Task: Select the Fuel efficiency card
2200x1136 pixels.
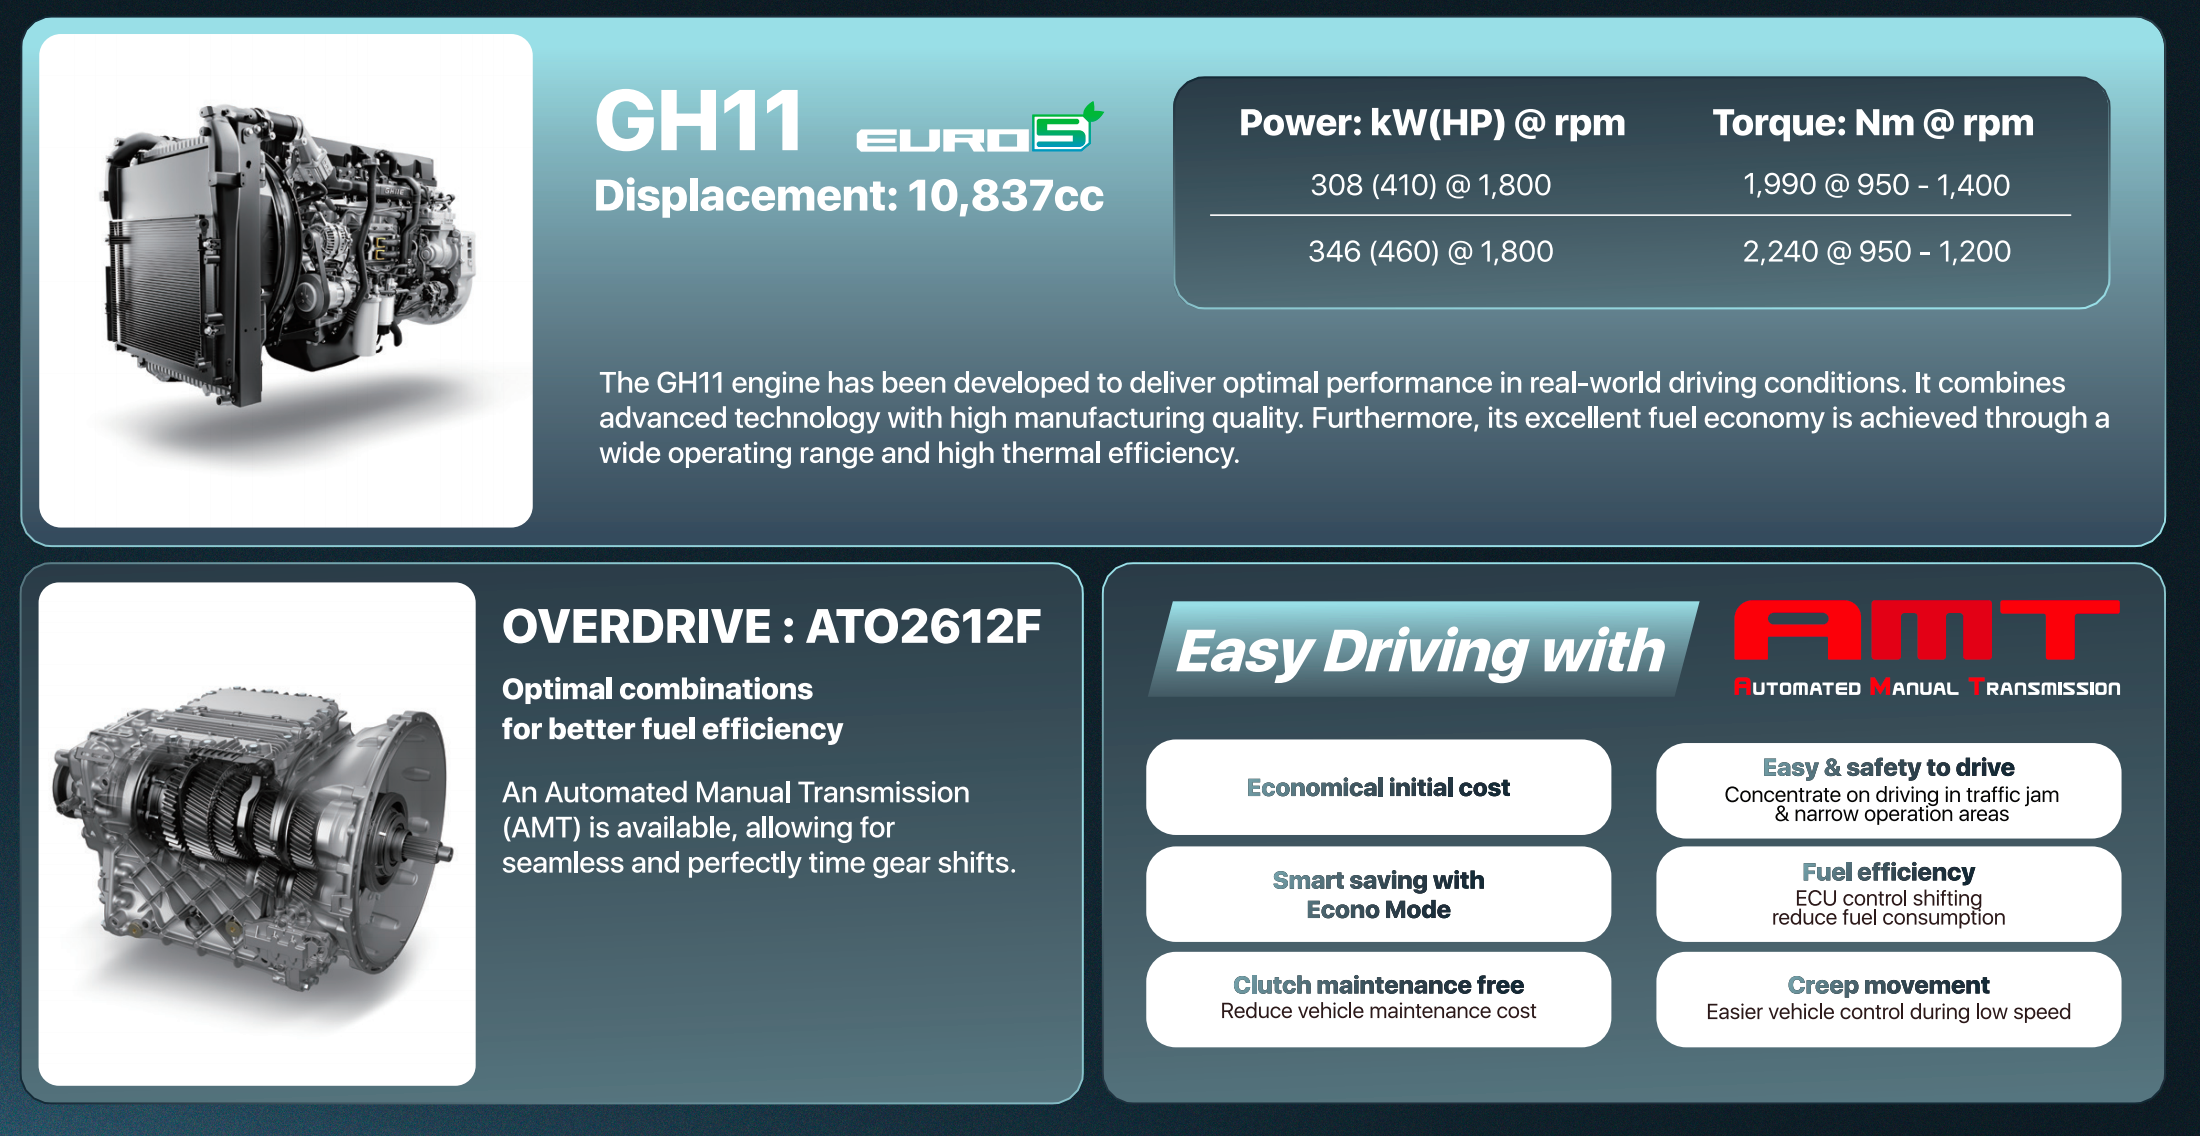Action: pyautogui.click(x=1888, y=894)
